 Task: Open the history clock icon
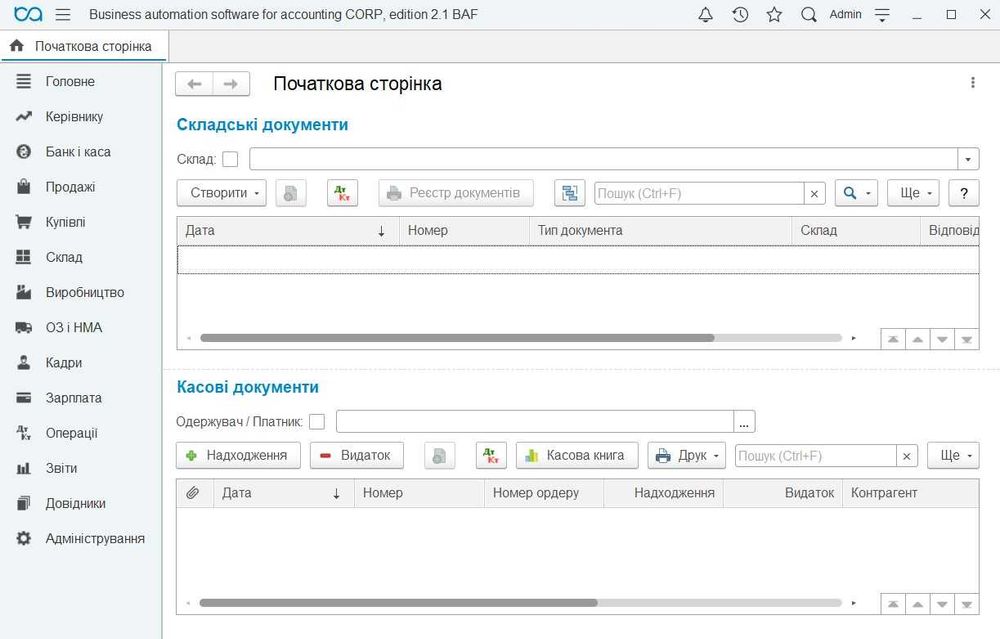[x=740, y=15]
